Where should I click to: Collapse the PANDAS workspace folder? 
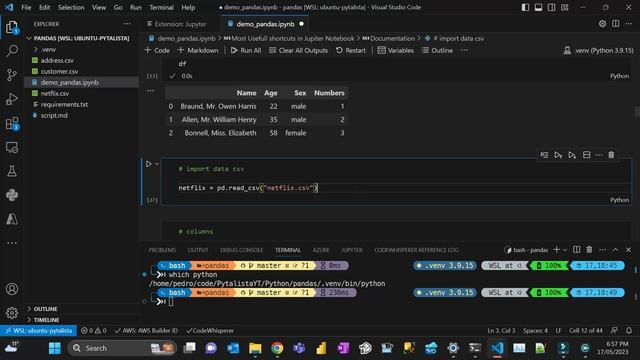82,38
